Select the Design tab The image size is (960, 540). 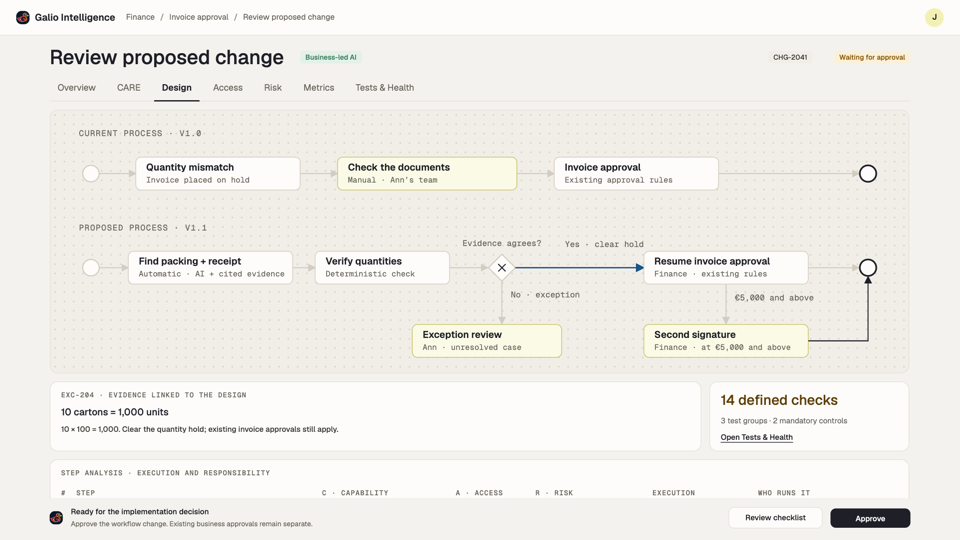point(176,88)
